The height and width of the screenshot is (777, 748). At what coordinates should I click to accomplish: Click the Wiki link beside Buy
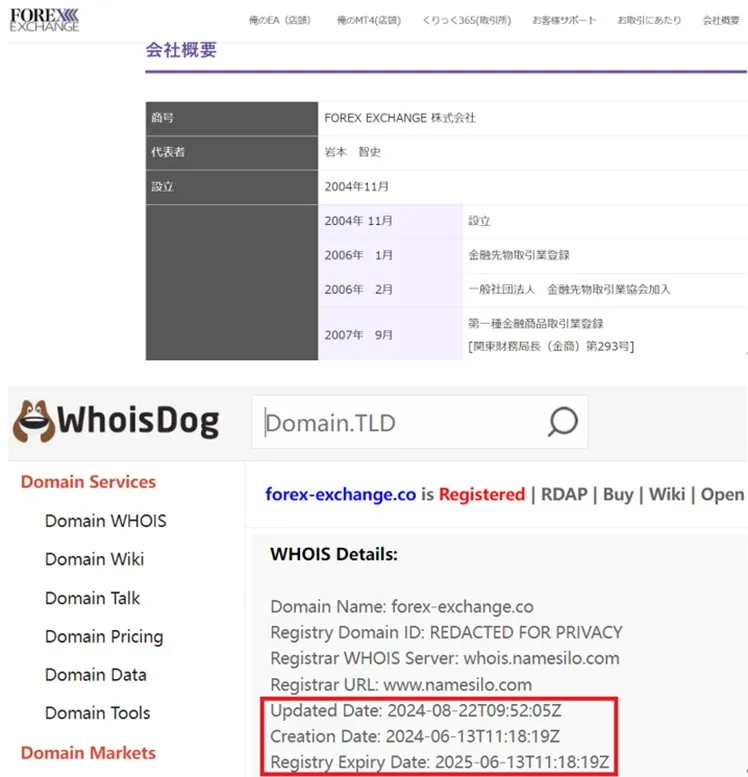(667, 495)
